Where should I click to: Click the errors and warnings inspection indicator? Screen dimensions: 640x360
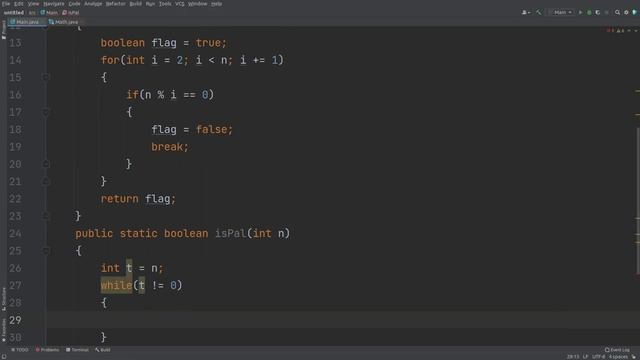point(616,31)
